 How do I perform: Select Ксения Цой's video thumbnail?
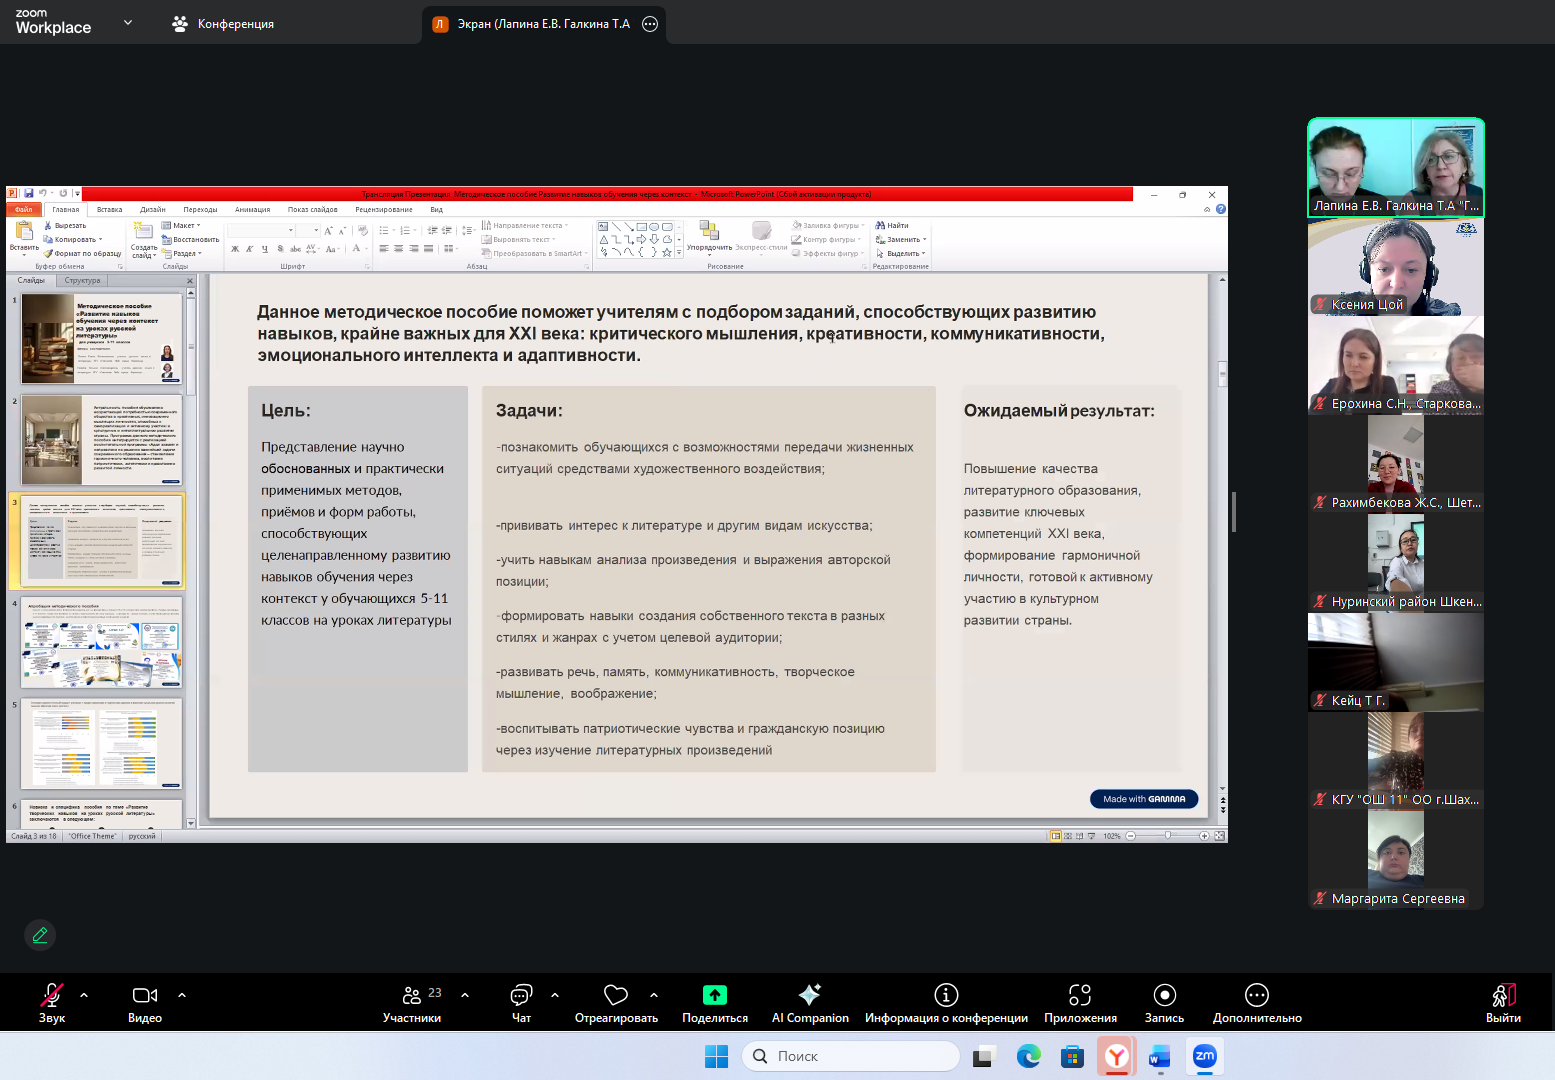1396,266
